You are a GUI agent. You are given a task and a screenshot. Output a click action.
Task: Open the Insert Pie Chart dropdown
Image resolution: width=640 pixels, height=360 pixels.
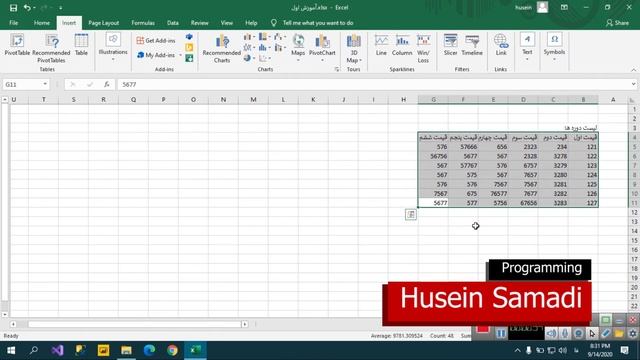[x=249, y=58]
